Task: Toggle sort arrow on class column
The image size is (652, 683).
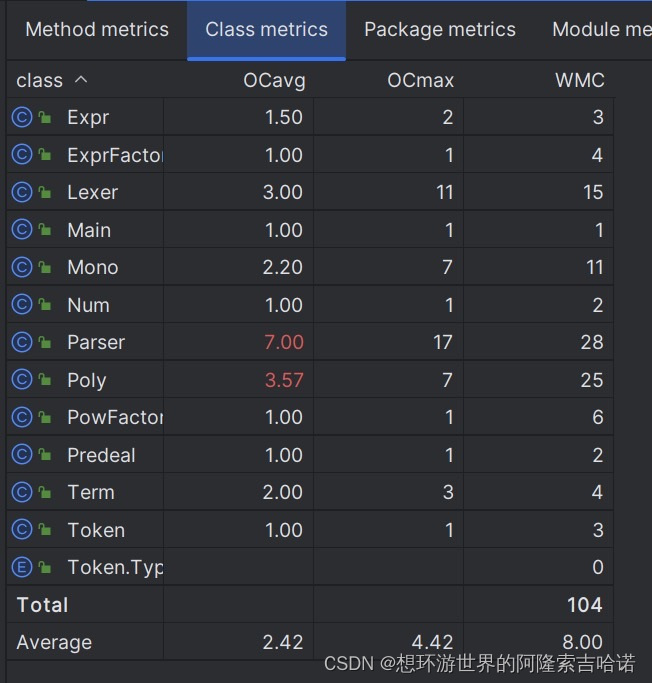Action: coord(81,80)
